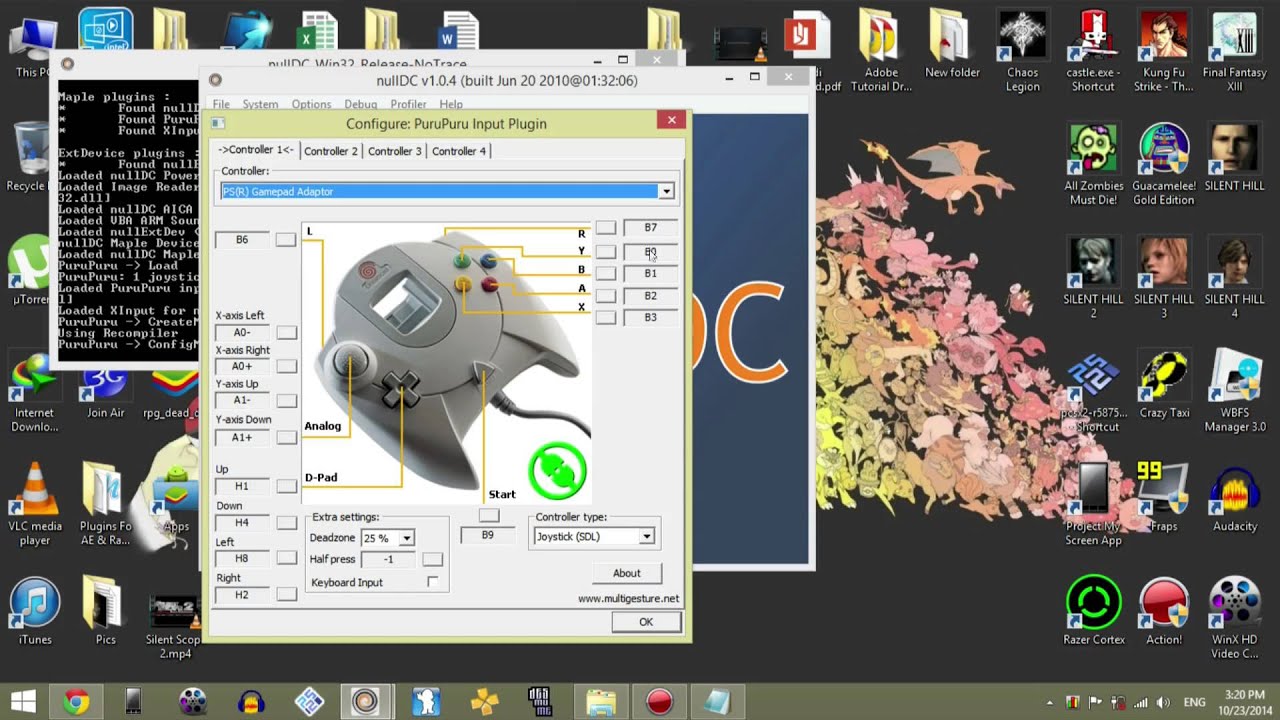
Task: Click the assign button beside the A1- field
Action: click(286, 401)
